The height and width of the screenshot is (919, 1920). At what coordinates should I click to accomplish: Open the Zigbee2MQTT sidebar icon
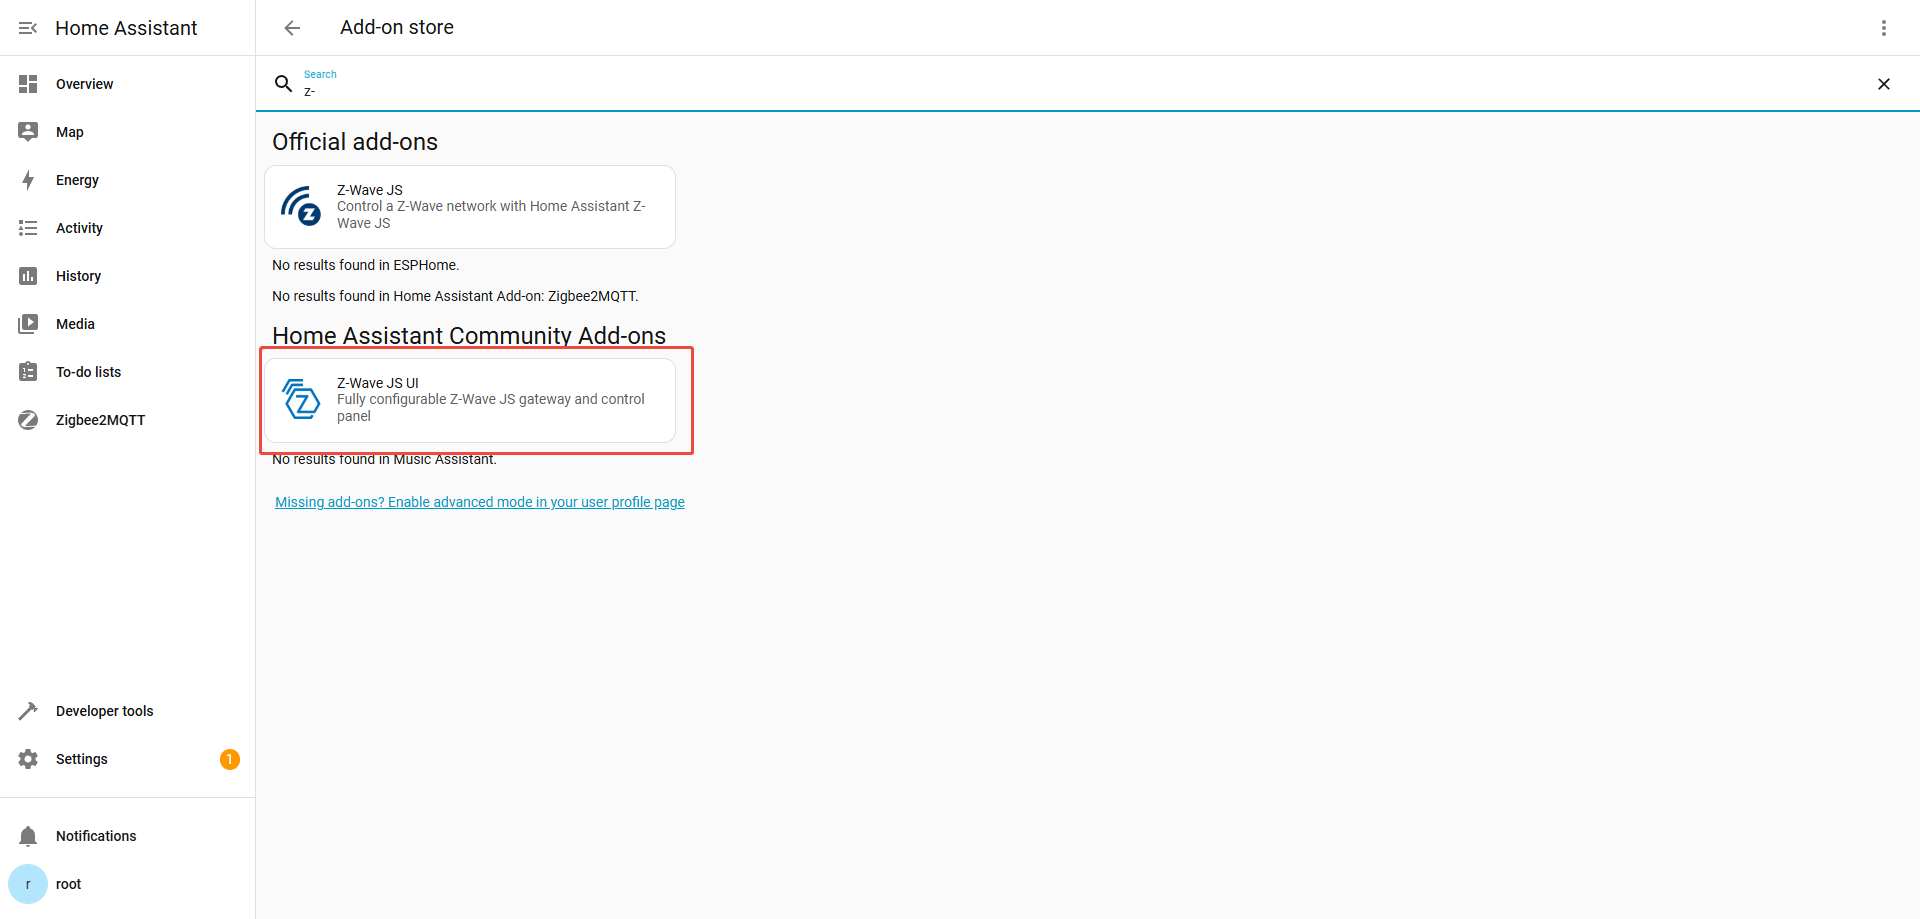(28, 420)
